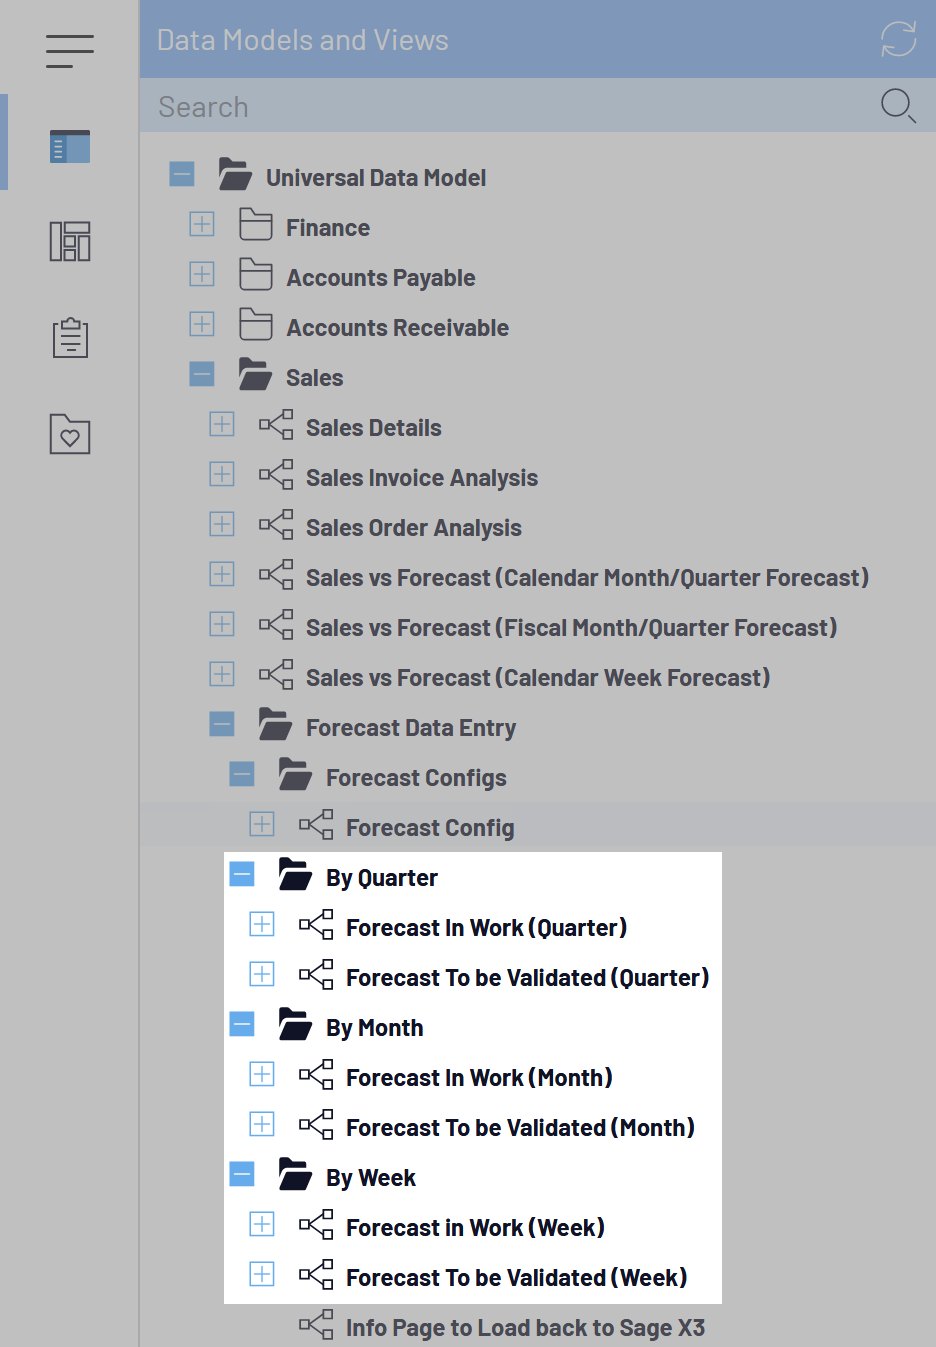Viewport: 936px width, 1347px height.
Task: Select Sales Invoice Analysis tree item
Action: [421, 478]
